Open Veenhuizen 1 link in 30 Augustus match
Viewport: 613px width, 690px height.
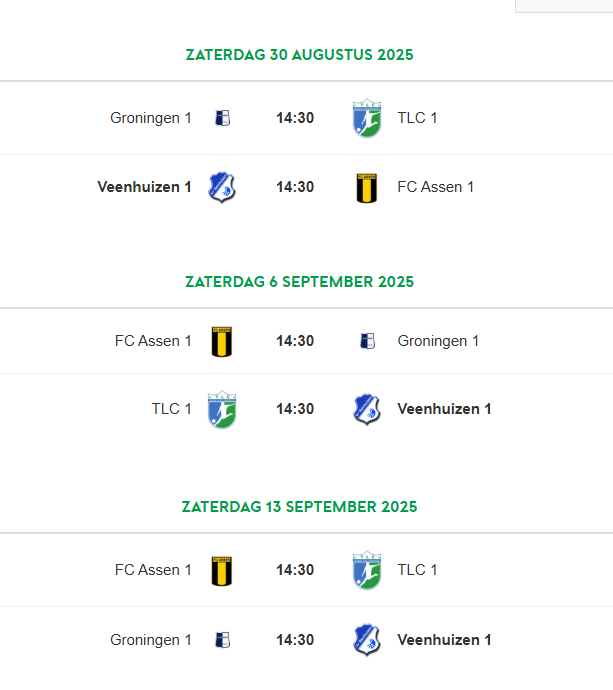tap(144, 187)
